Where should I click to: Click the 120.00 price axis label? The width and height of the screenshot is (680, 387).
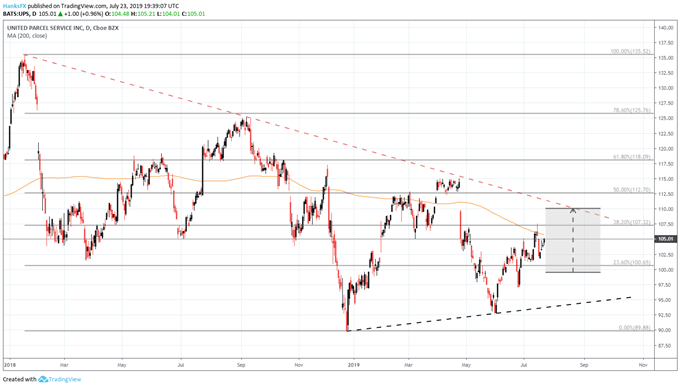click(665, 149)
